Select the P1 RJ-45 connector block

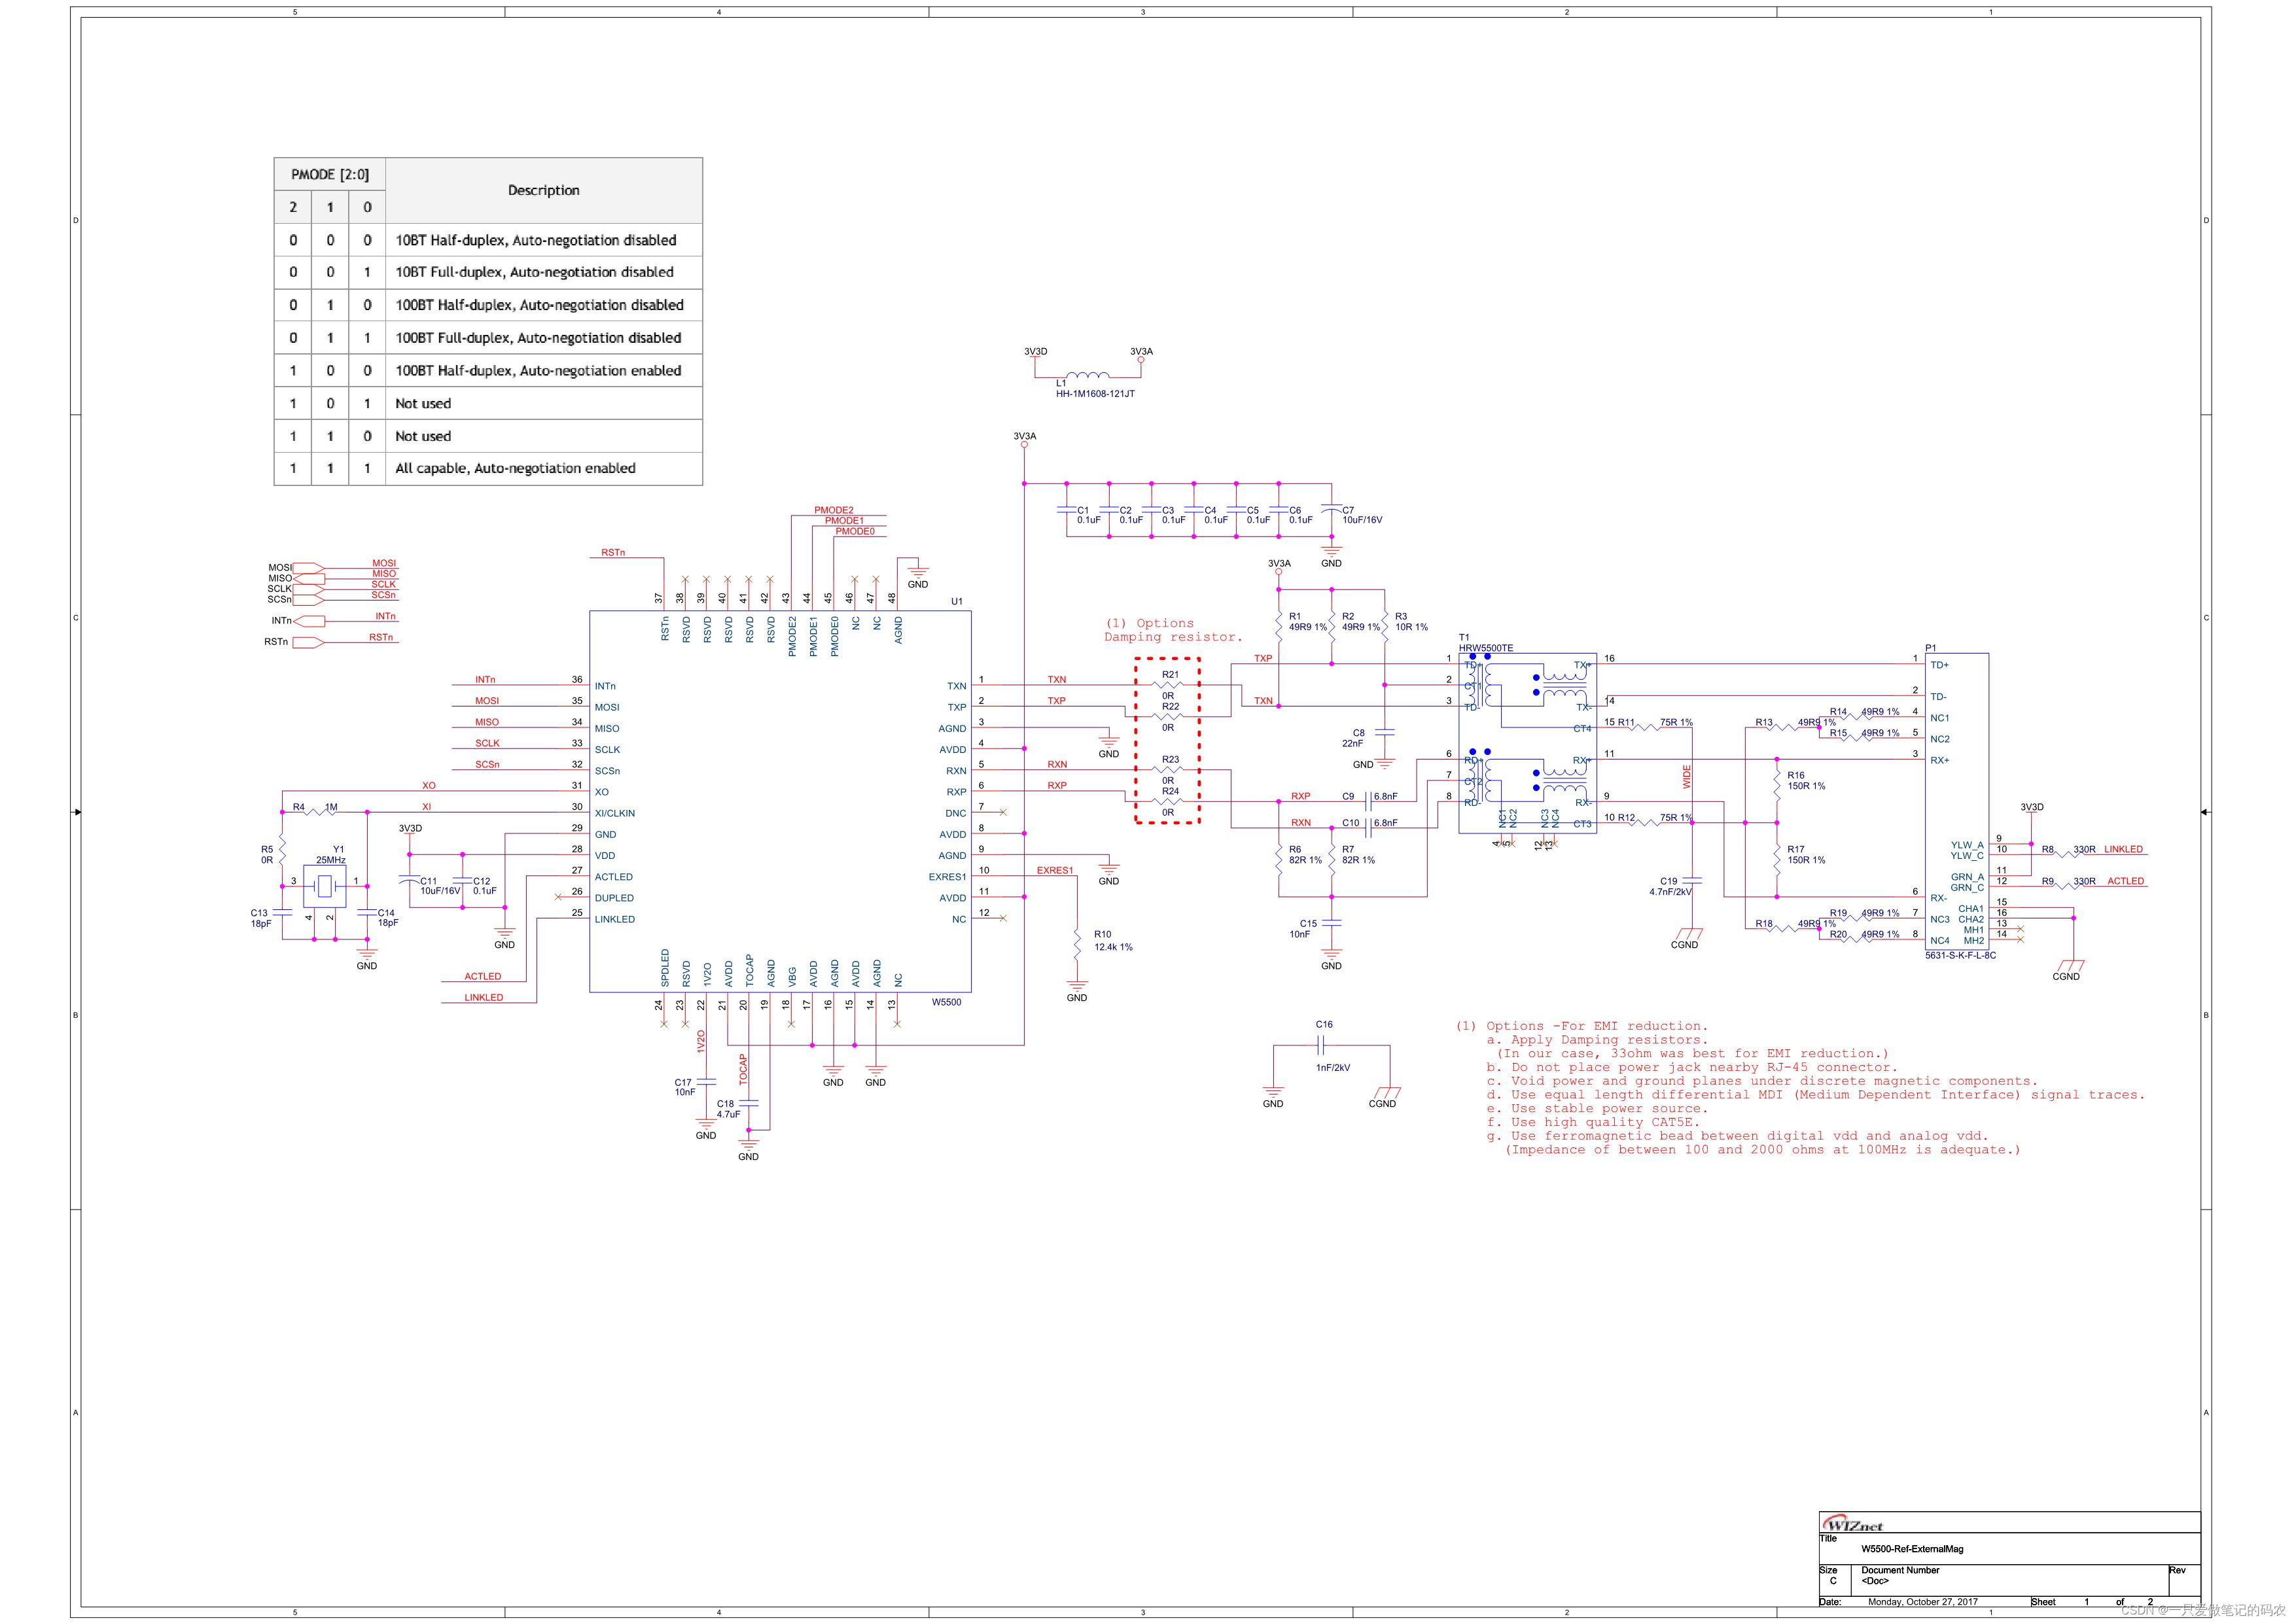point(1957,801)
